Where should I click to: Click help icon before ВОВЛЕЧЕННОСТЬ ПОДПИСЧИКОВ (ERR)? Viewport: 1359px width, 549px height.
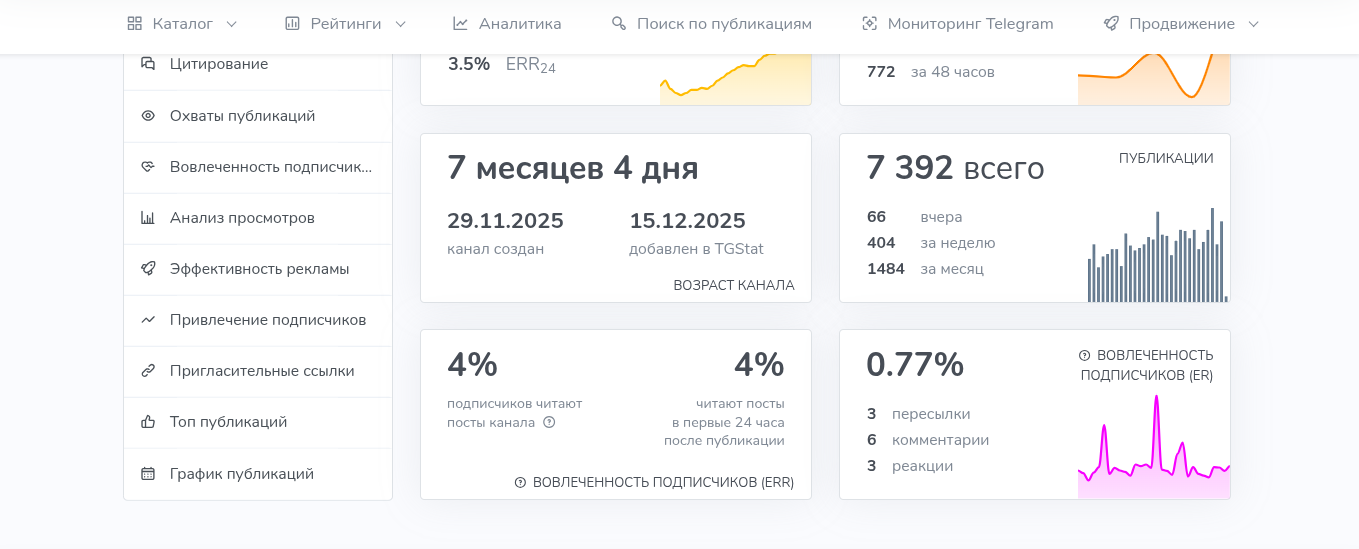pos(520,482)
